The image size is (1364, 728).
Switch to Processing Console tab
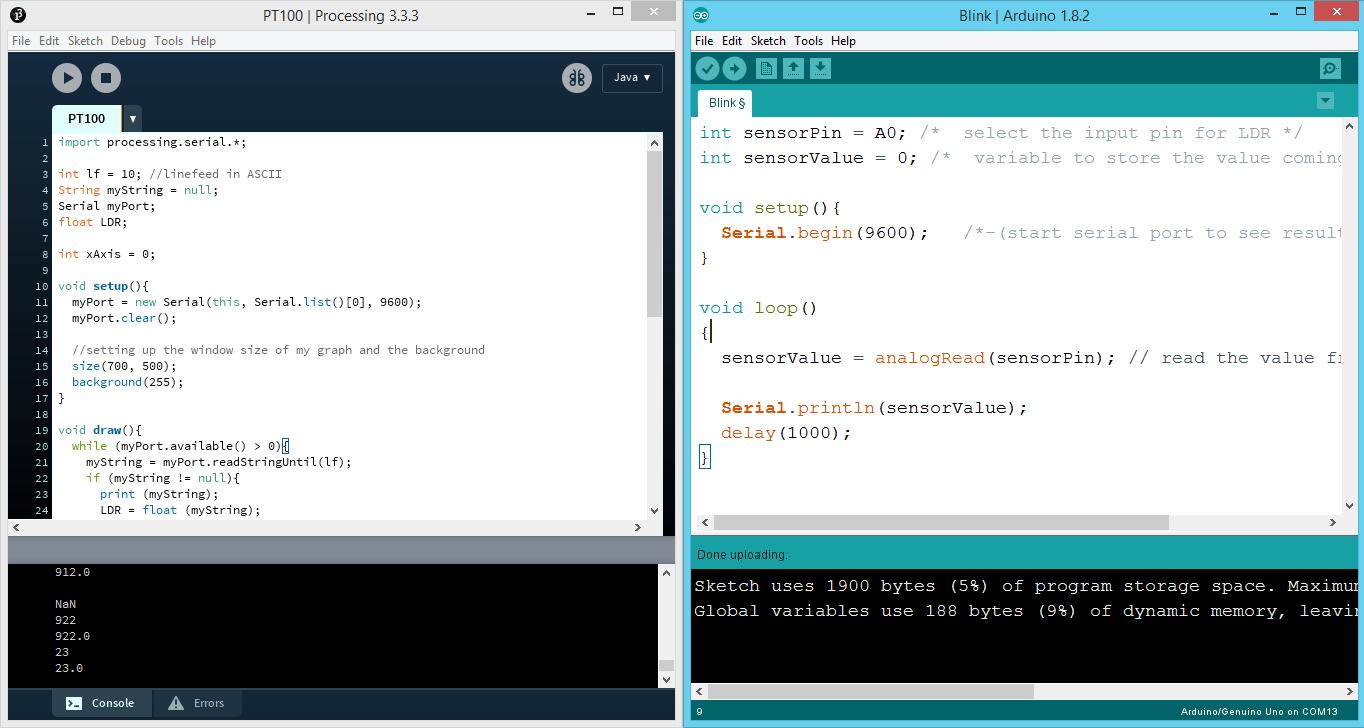click(x=101, y=703)
